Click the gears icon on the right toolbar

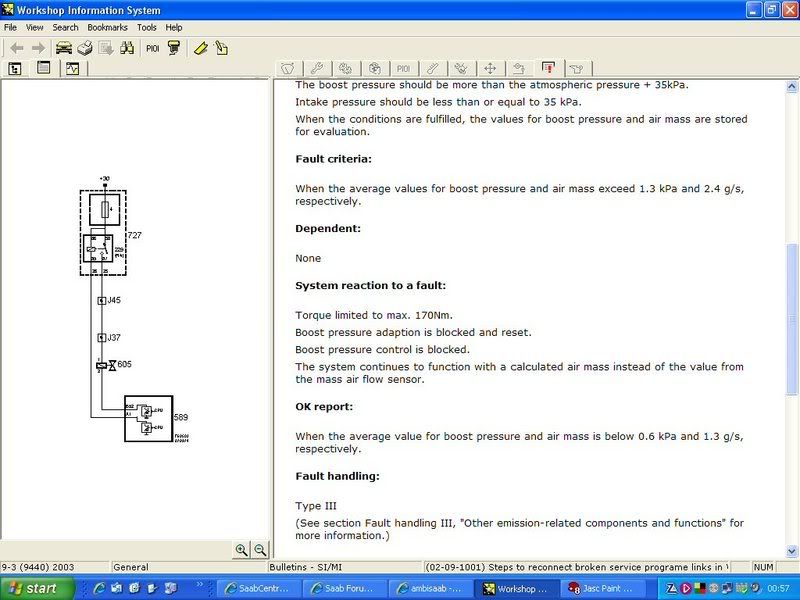tap(345, 67)
